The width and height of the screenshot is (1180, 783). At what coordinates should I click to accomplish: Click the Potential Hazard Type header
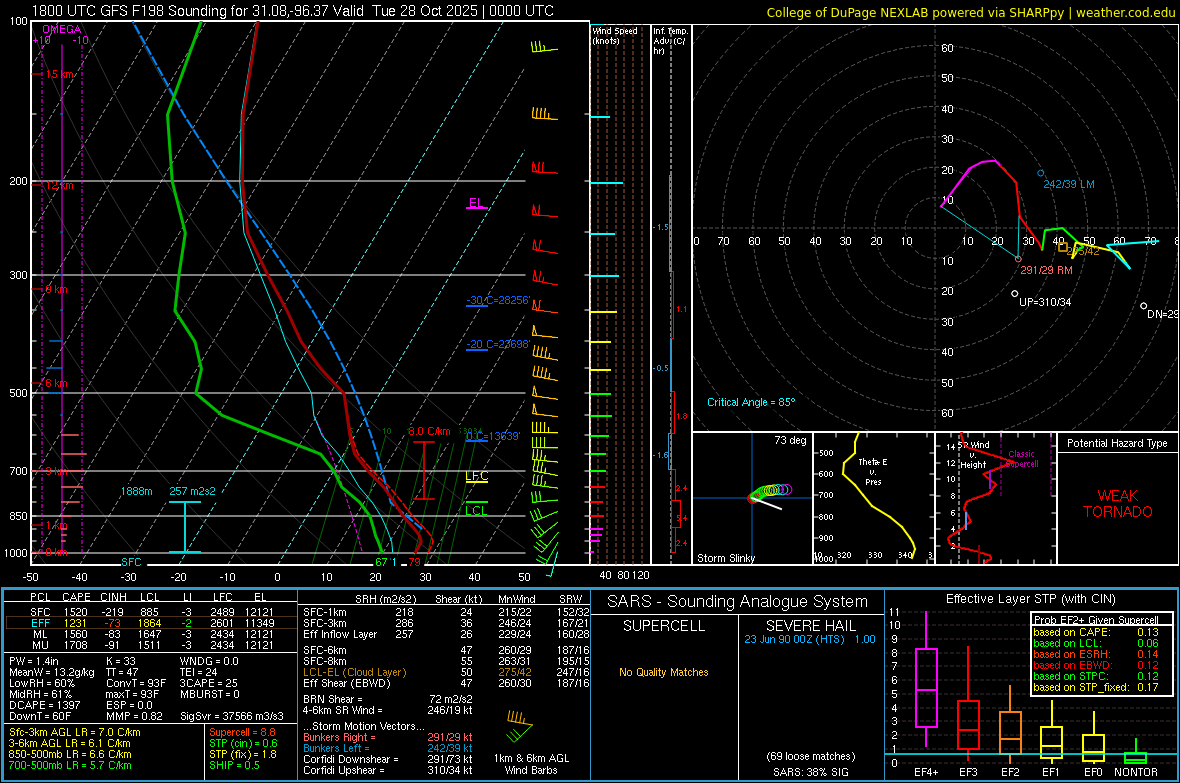[x=1117, y=443]
